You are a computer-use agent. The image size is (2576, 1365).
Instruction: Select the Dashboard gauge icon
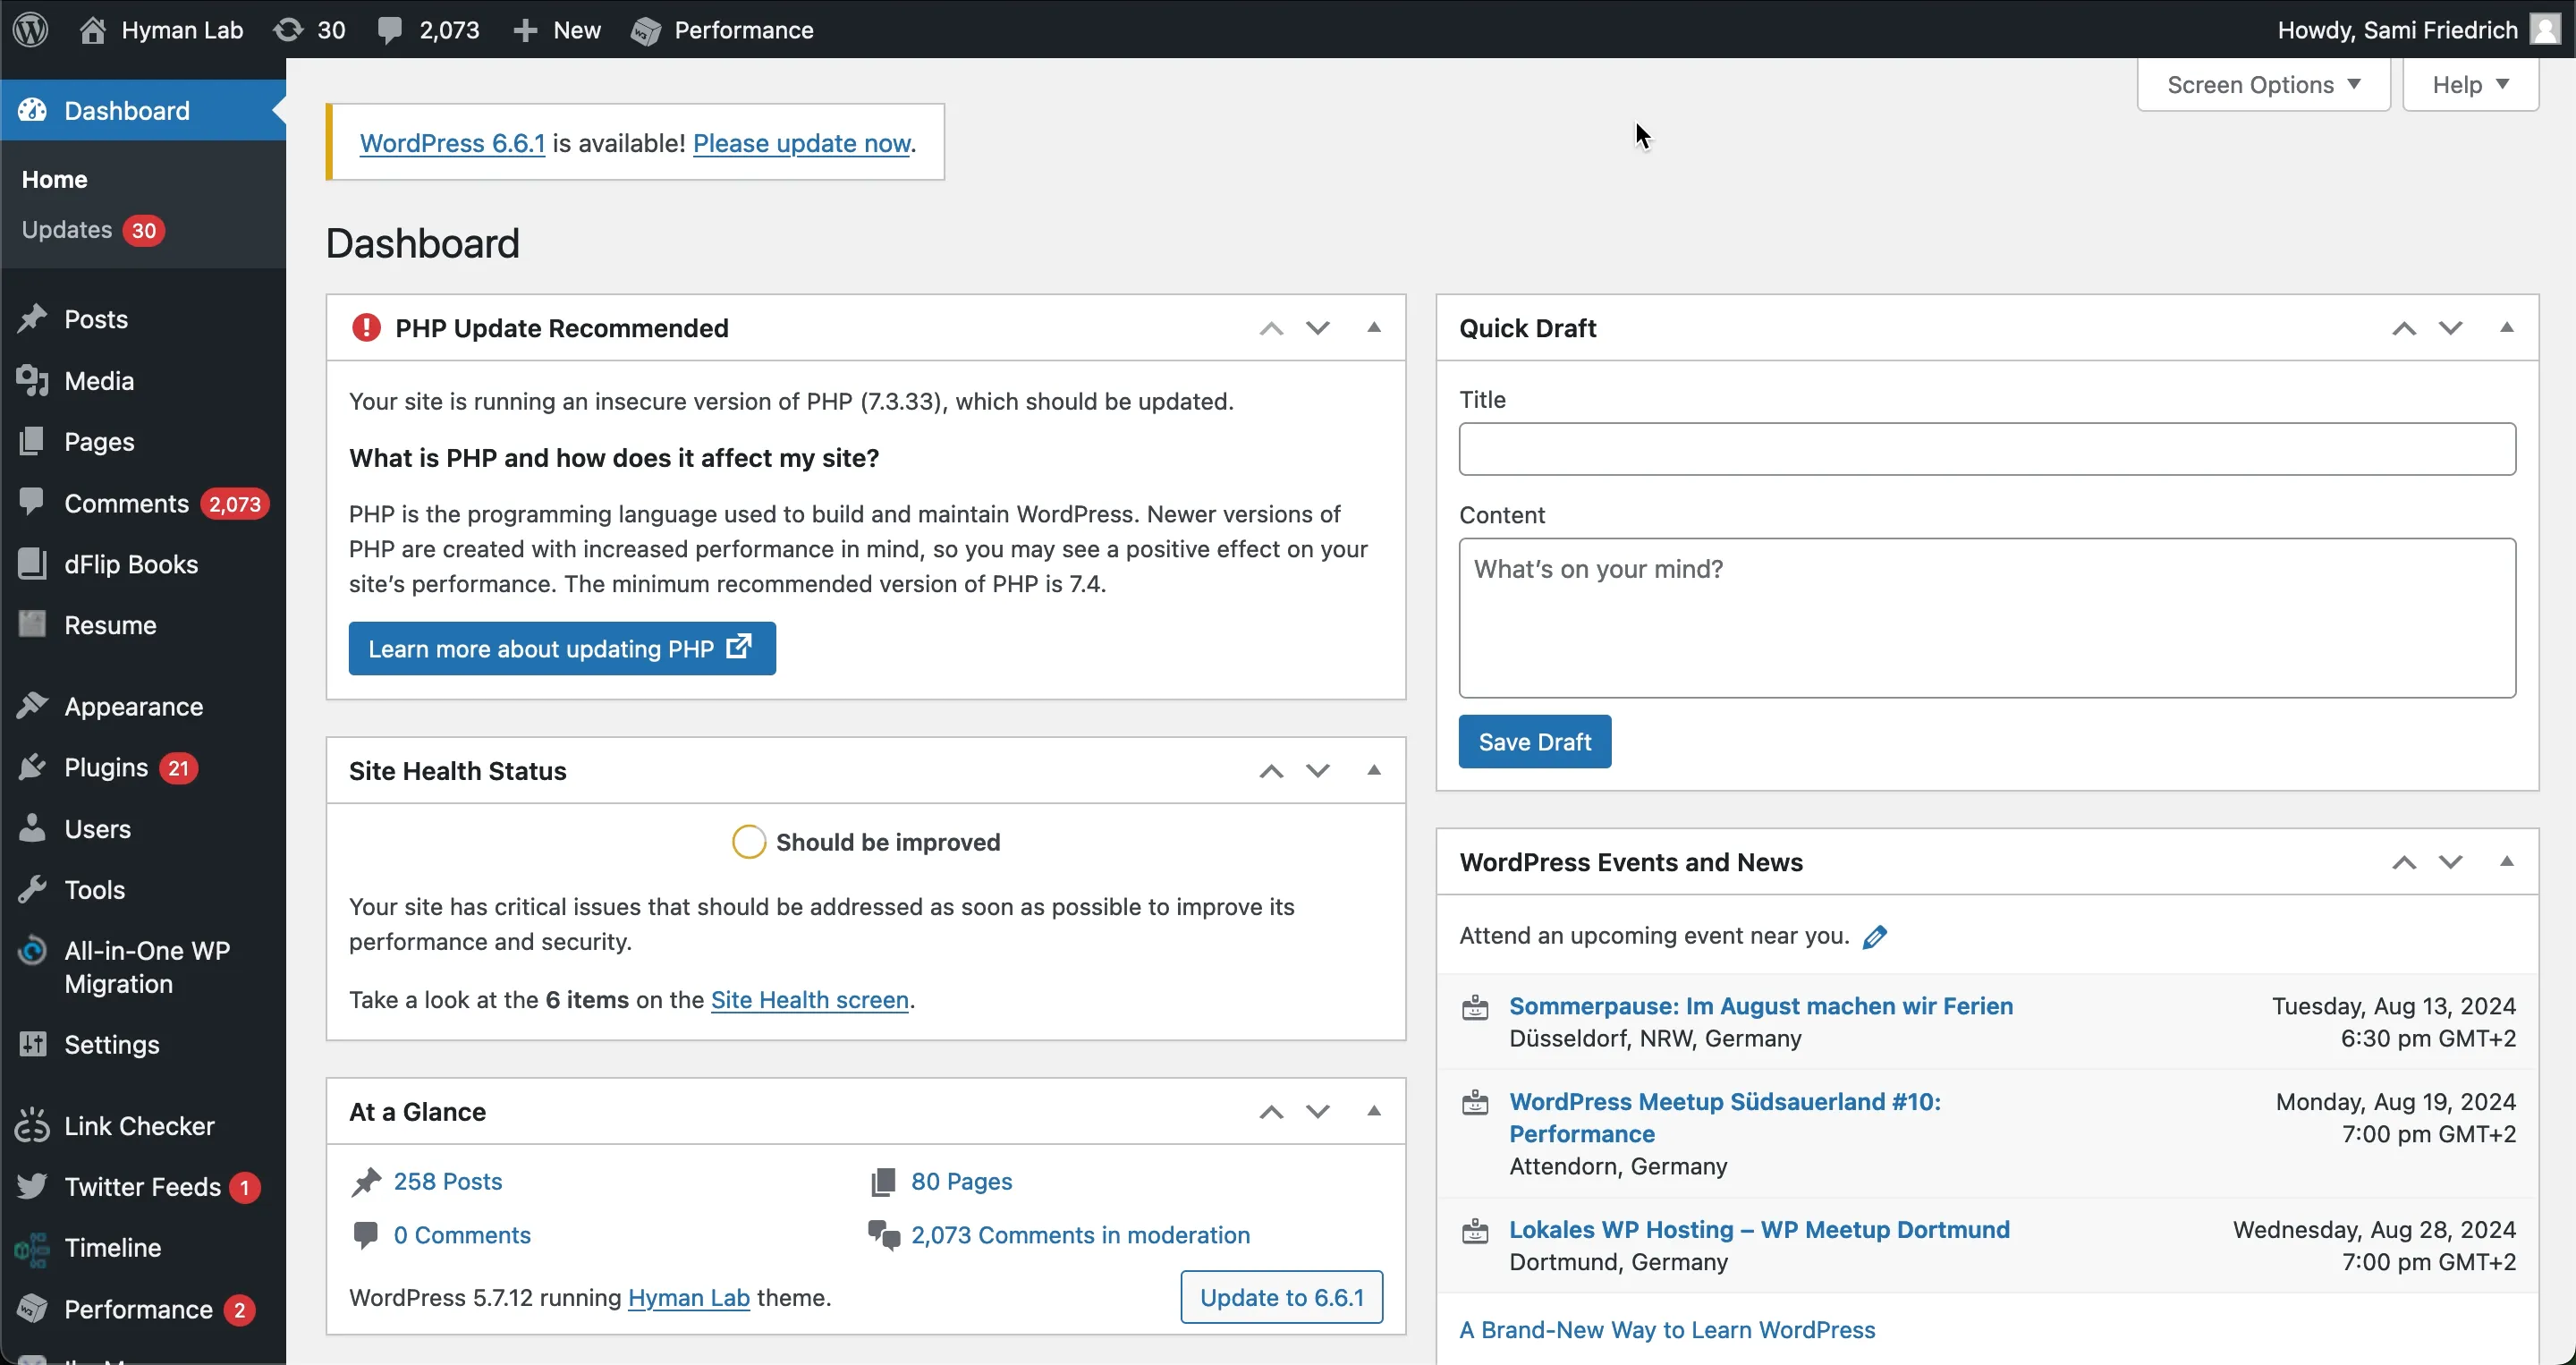(x=32, y=110)
